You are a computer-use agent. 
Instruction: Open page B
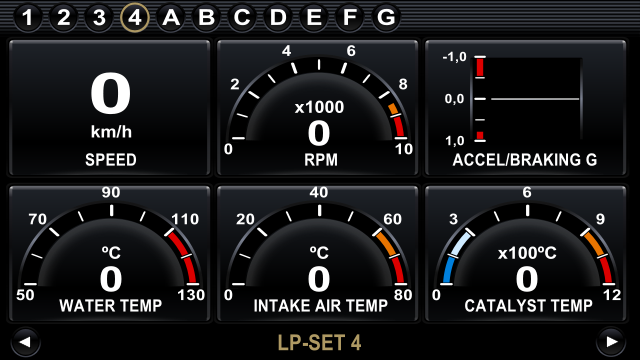[x=207, y=18]
